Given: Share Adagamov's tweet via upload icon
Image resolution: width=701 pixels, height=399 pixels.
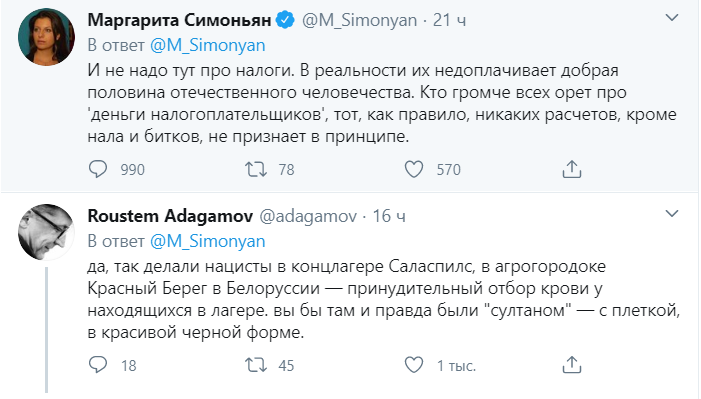Looking at the screenshot, I should pos(572,365).
